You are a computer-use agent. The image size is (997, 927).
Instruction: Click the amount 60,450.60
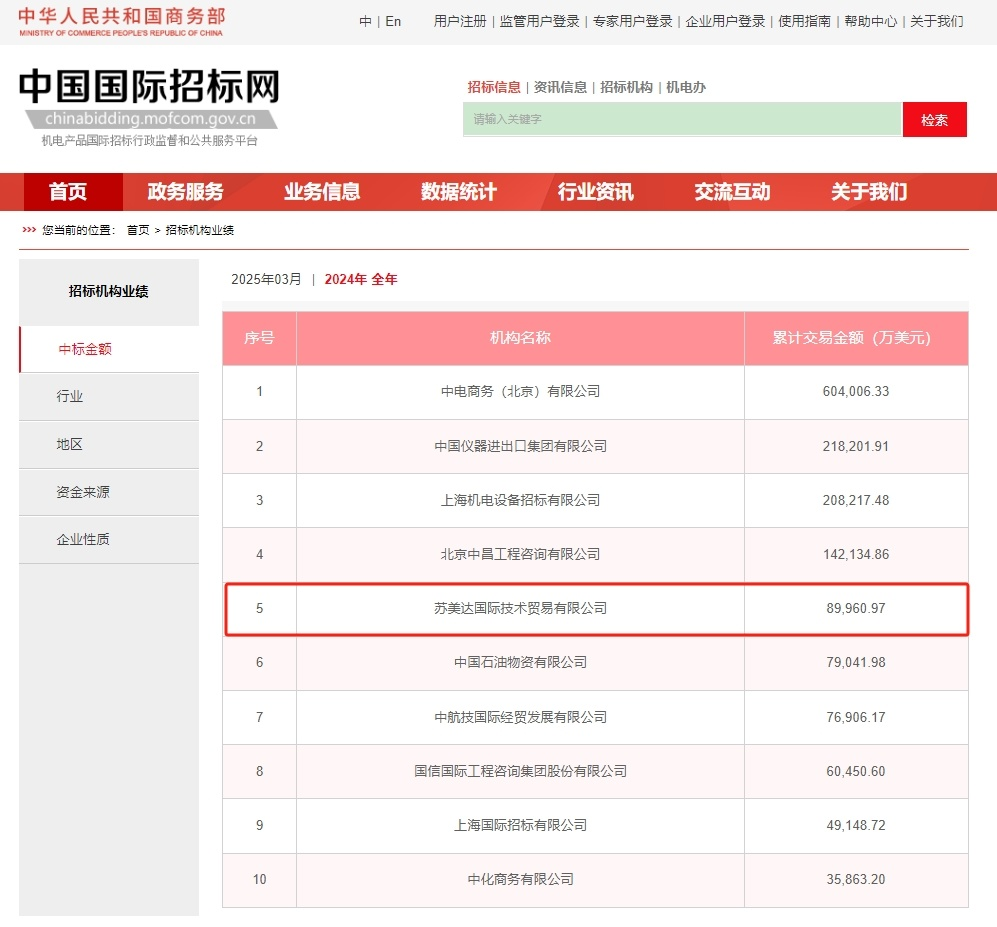(856, 771)
